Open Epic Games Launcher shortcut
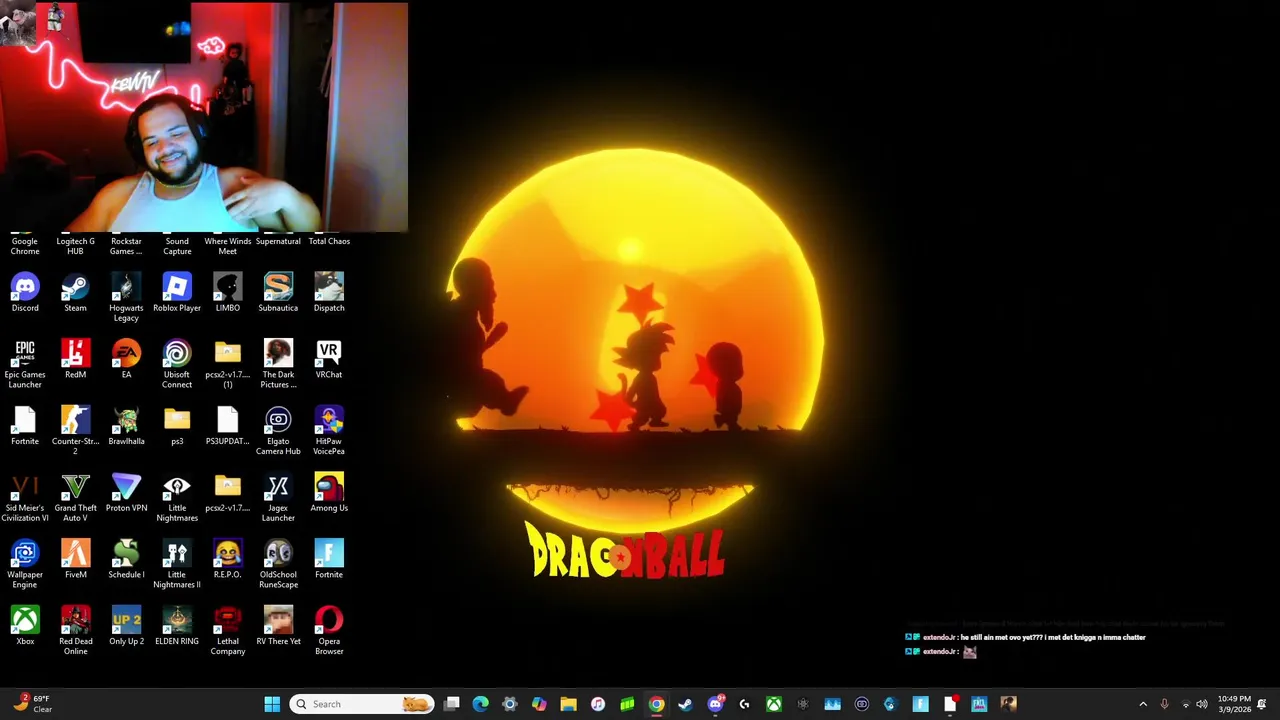The width and height of the screenshot is (1280, 720). pyautogui.click(x=25, y=364)
